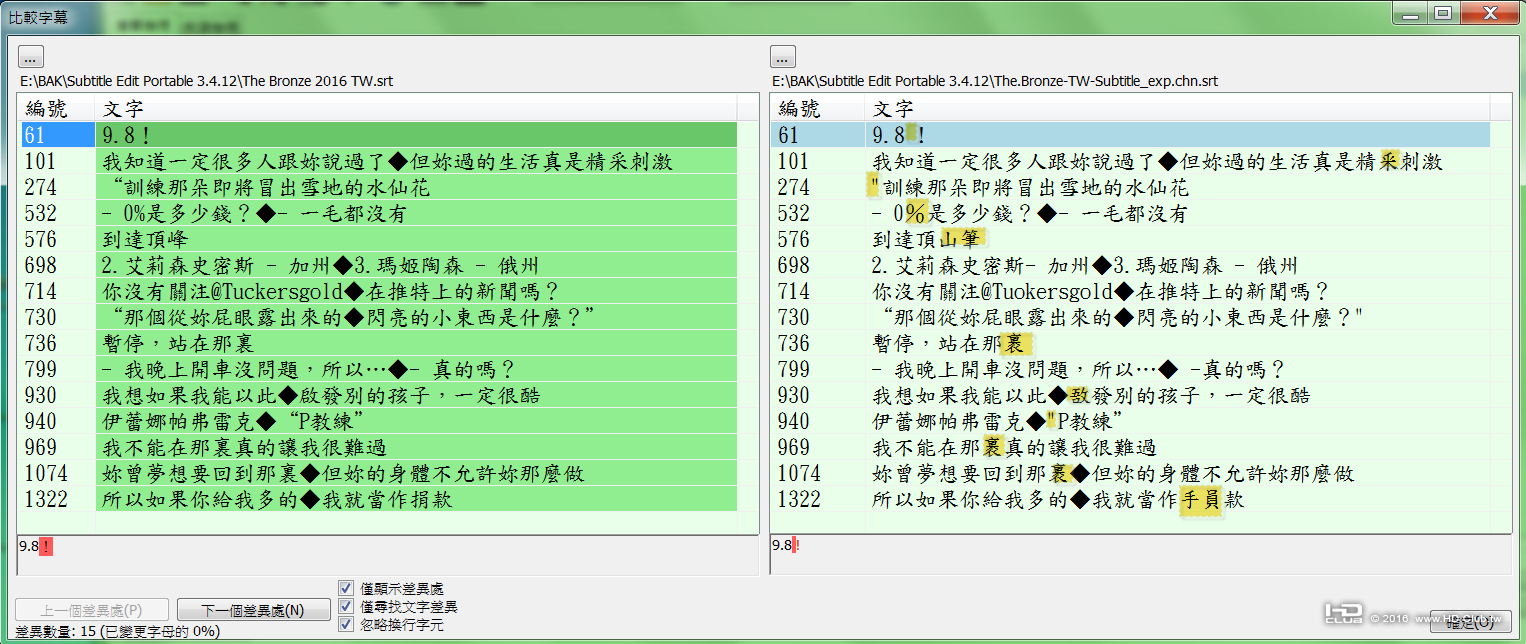
Task: Open file browser button above left subtitle pane
Action: (x=30, y=57)
